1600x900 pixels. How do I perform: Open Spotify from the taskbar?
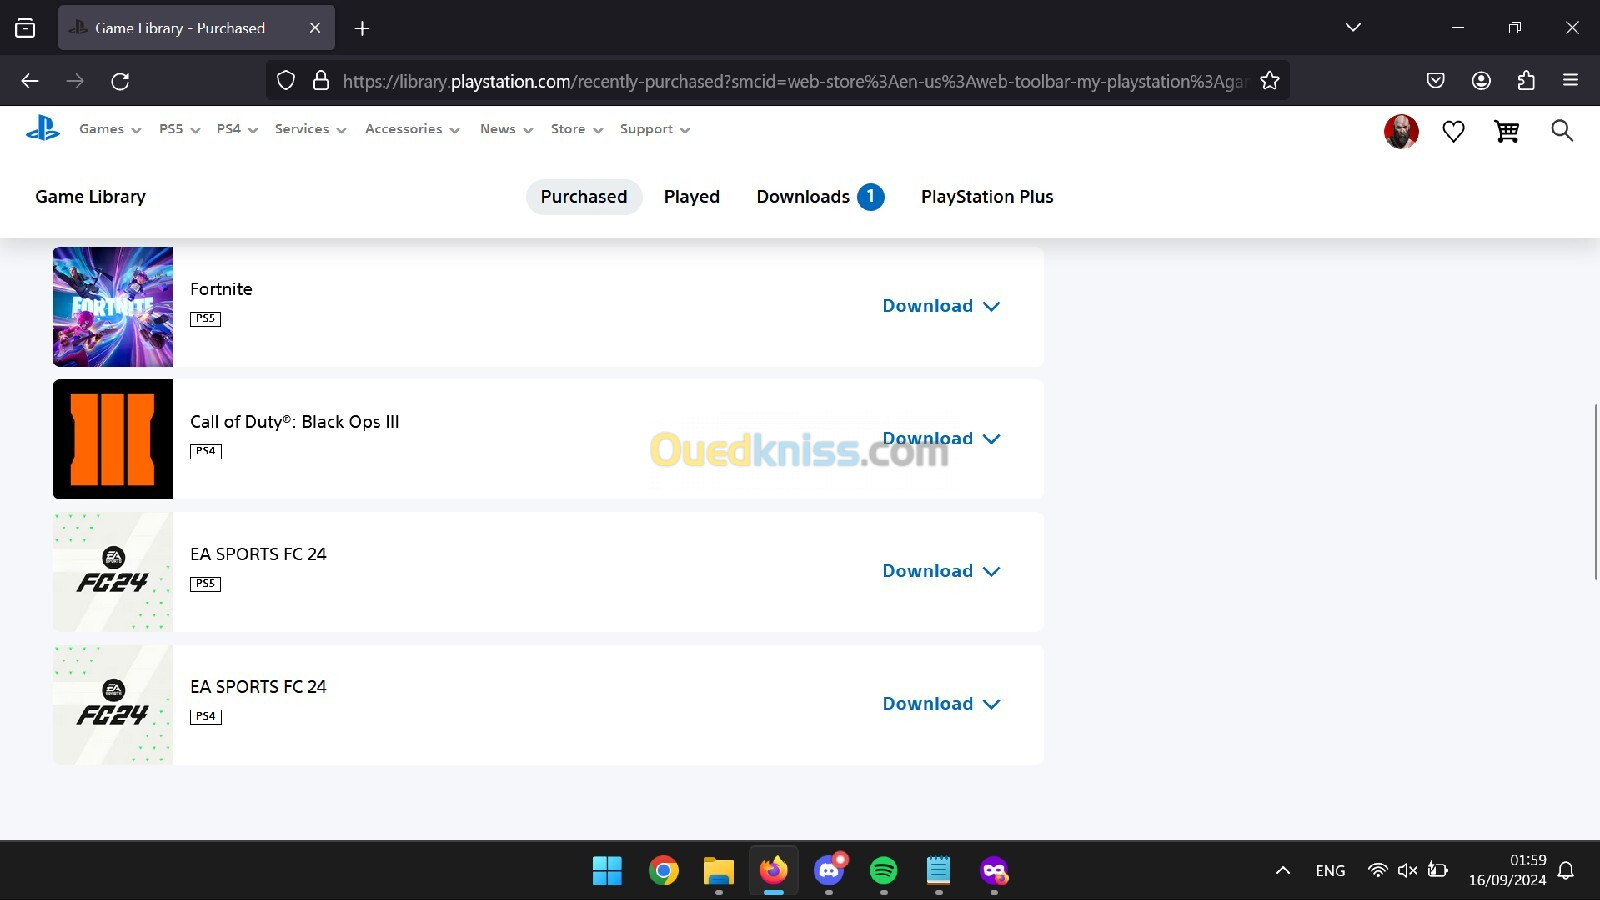coord(883,871)
